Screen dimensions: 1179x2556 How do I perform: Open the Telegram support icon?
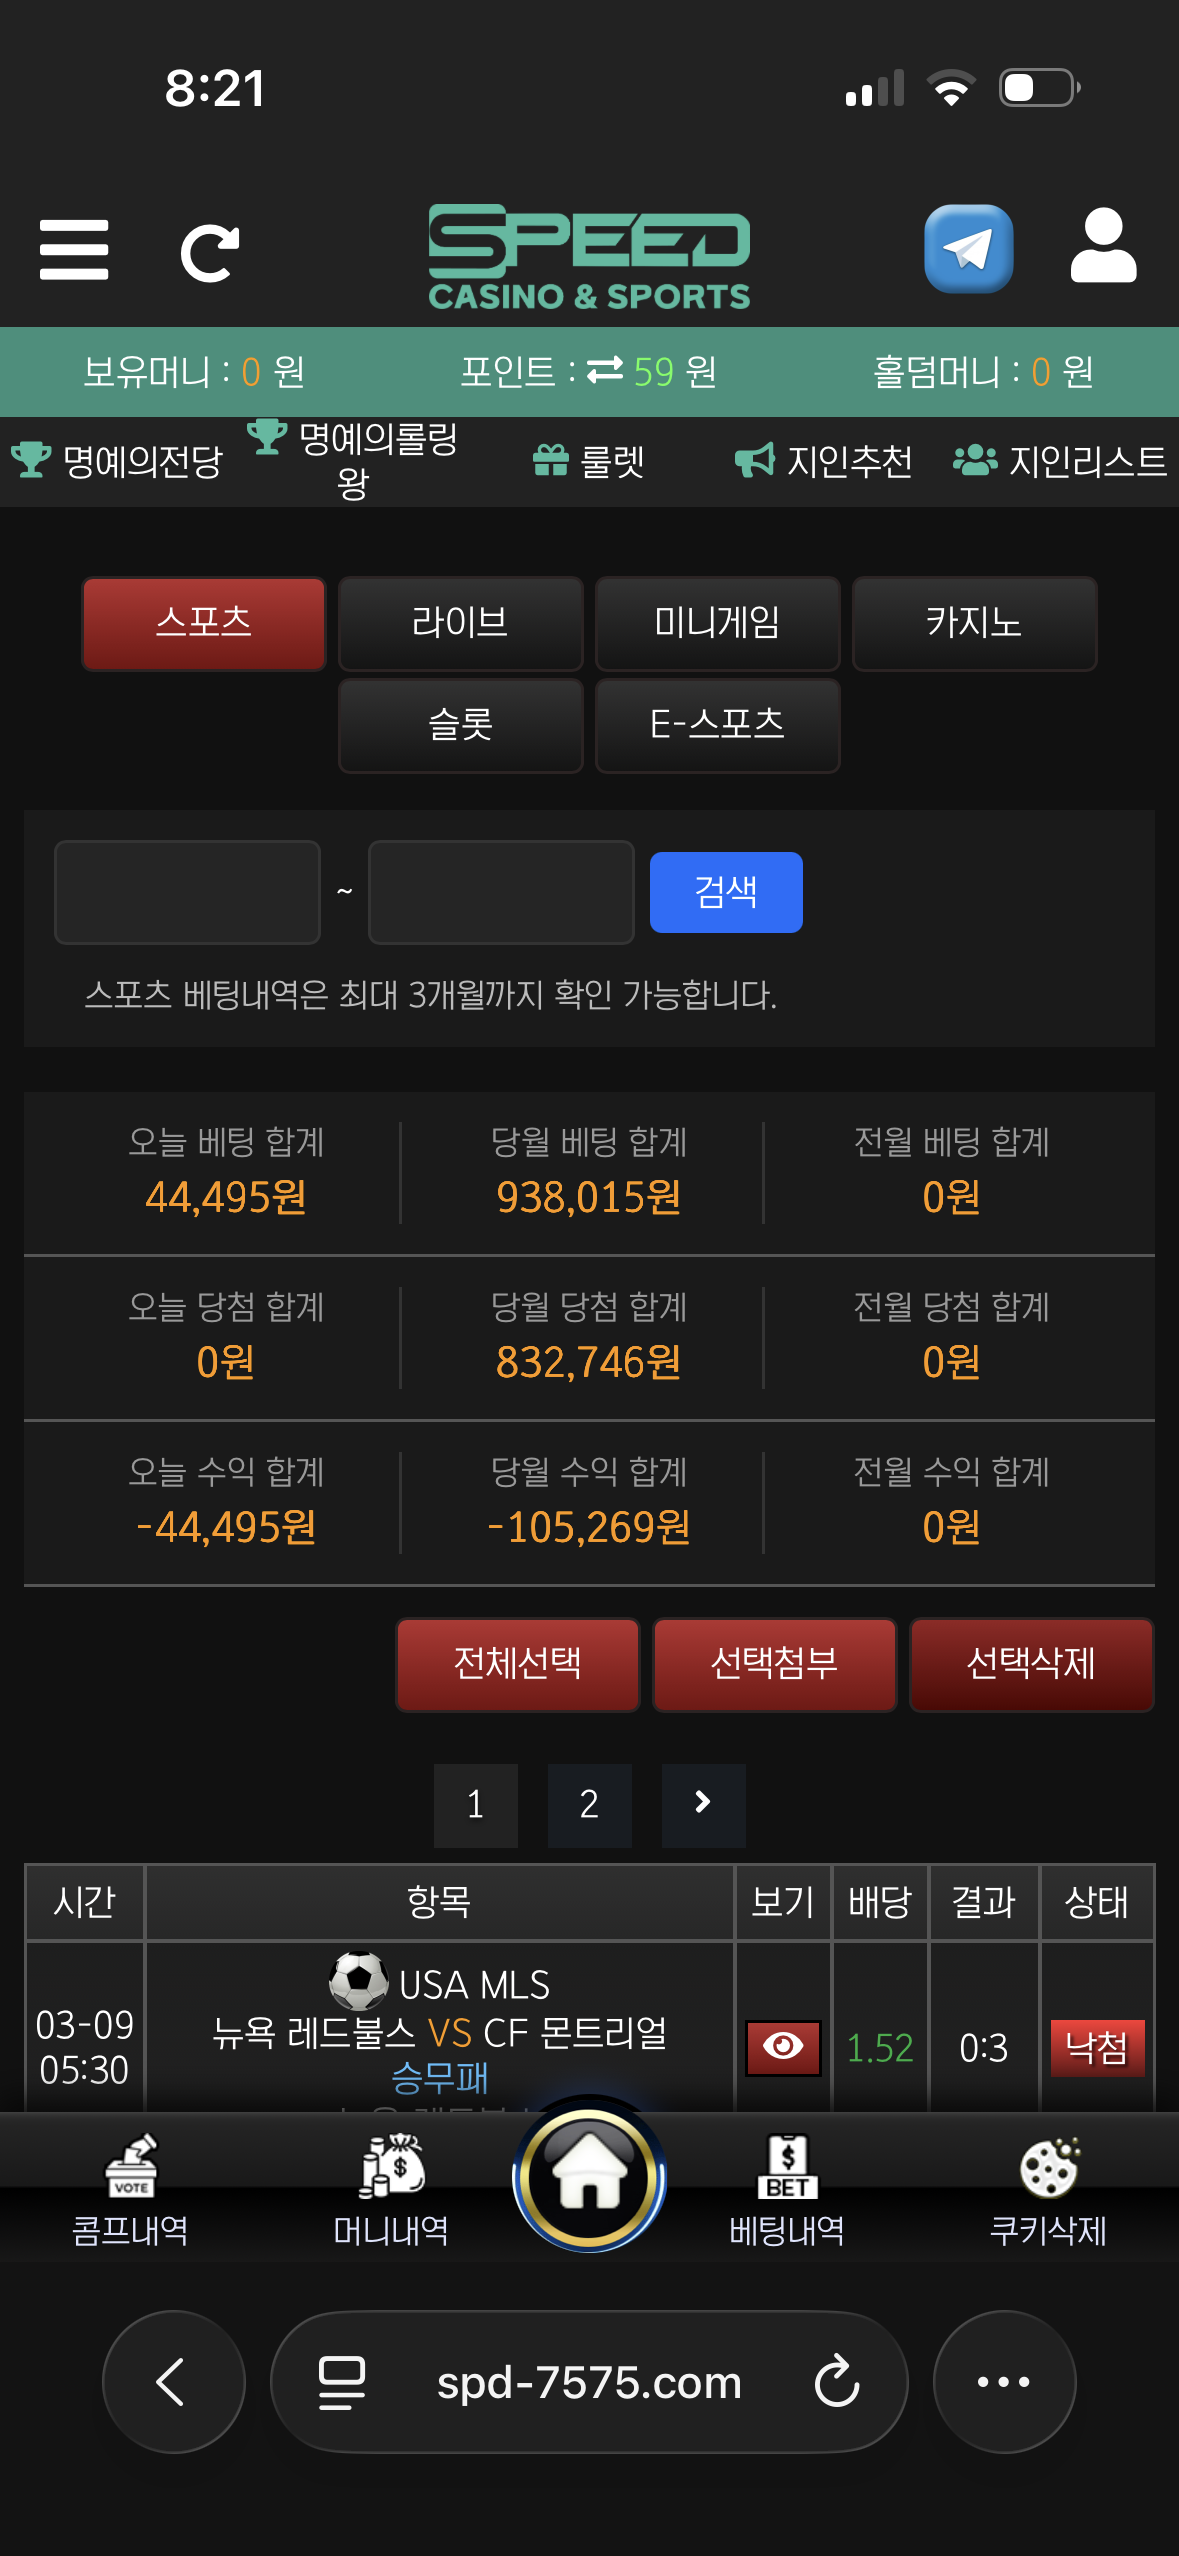968,249
